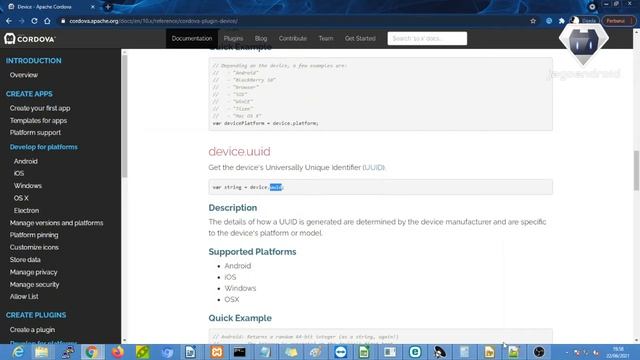
Task: Reload the Cordova docs page
Action: pos(34,21)
